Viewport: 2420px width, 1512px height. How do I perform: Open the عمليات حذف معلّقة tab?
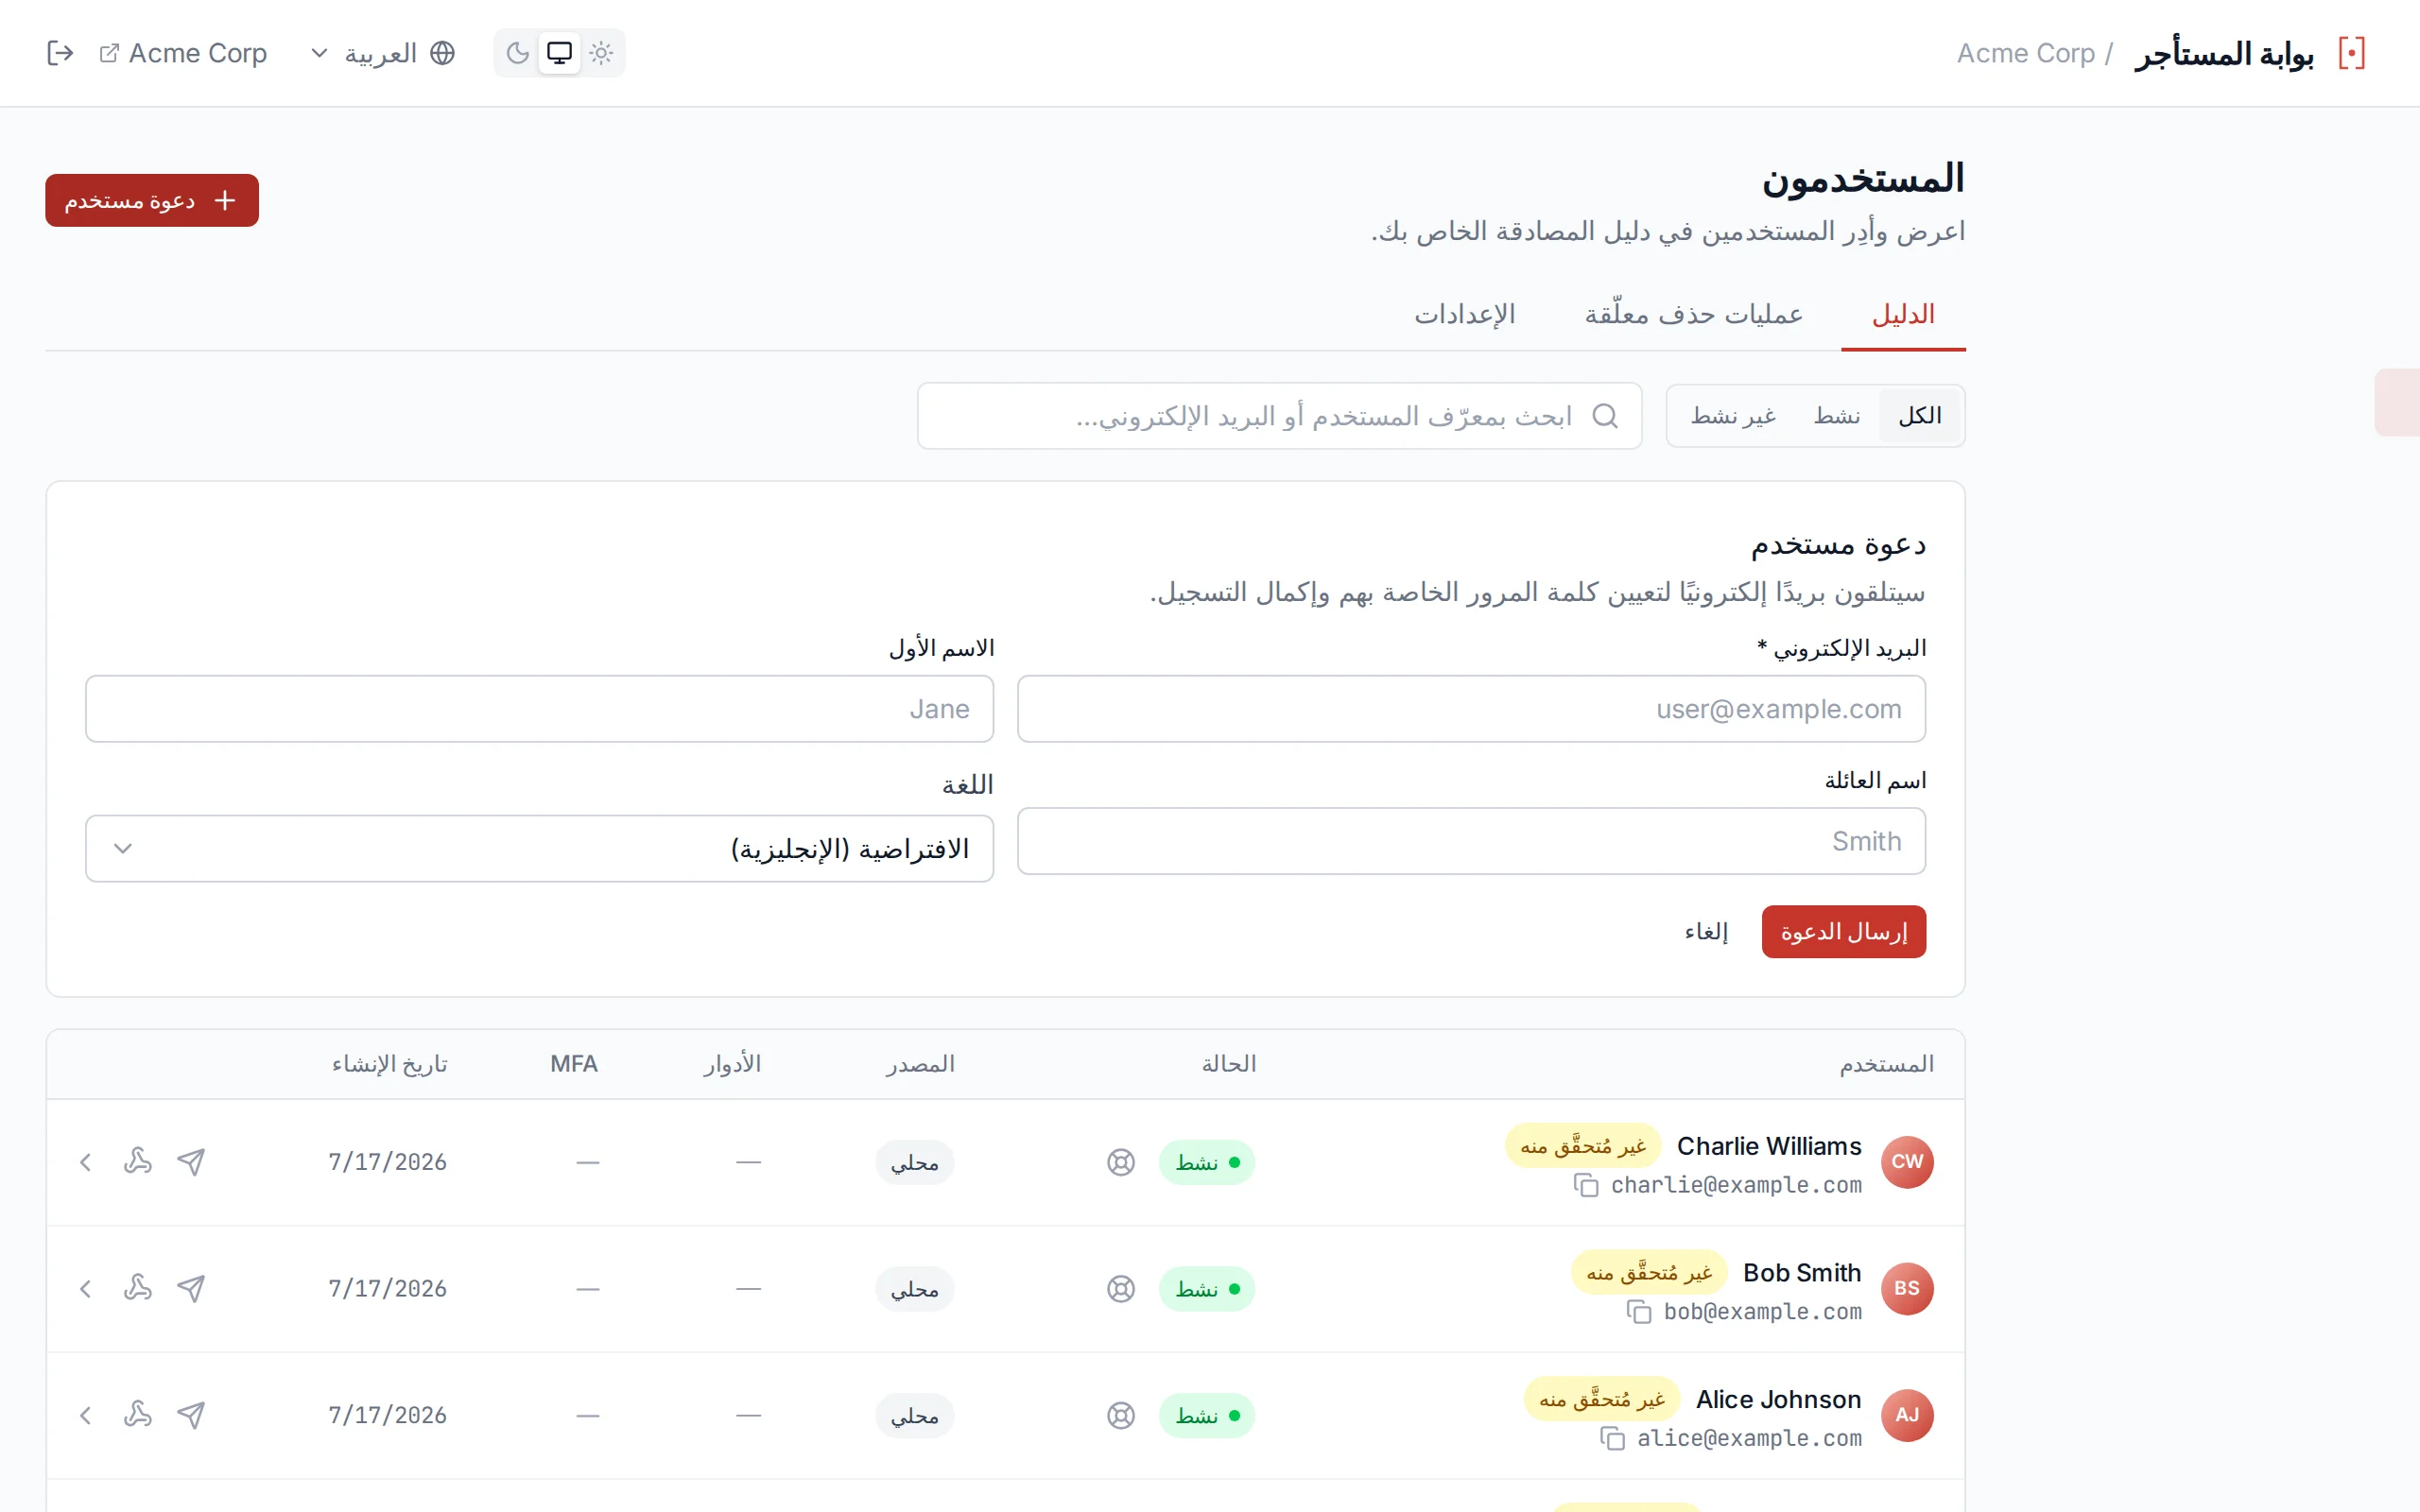point(1693,315)
